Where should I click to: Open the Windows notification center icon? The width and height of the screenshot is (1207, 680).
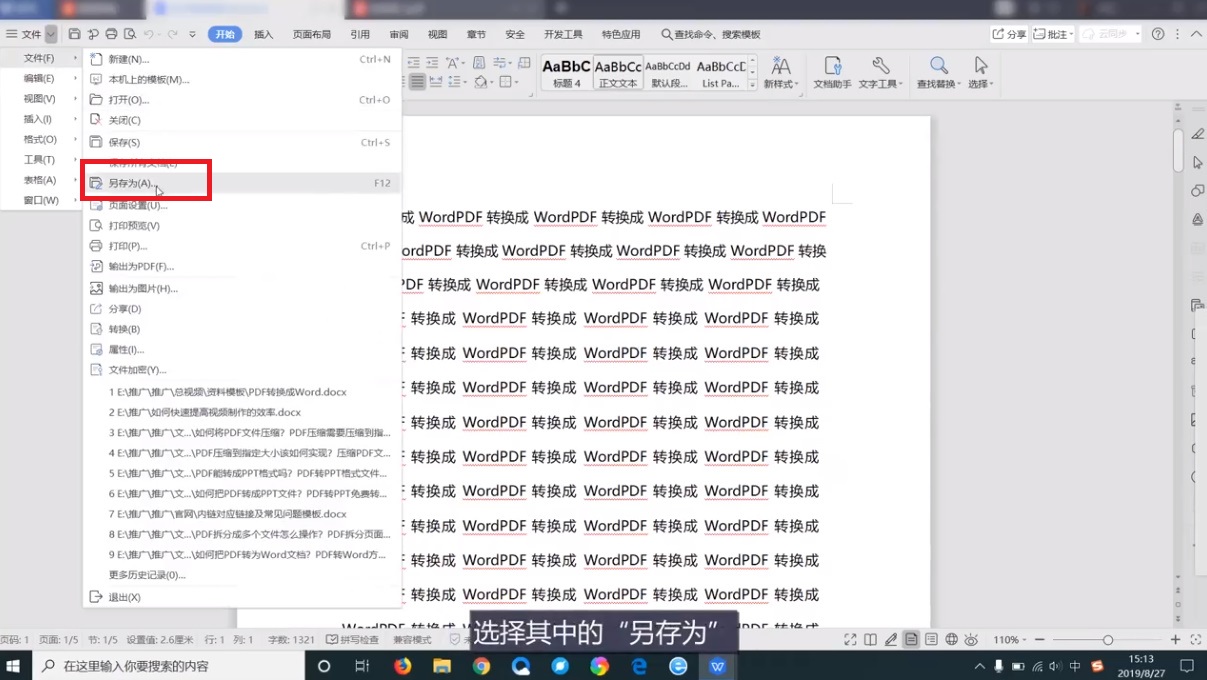[x=1186, y=666]
